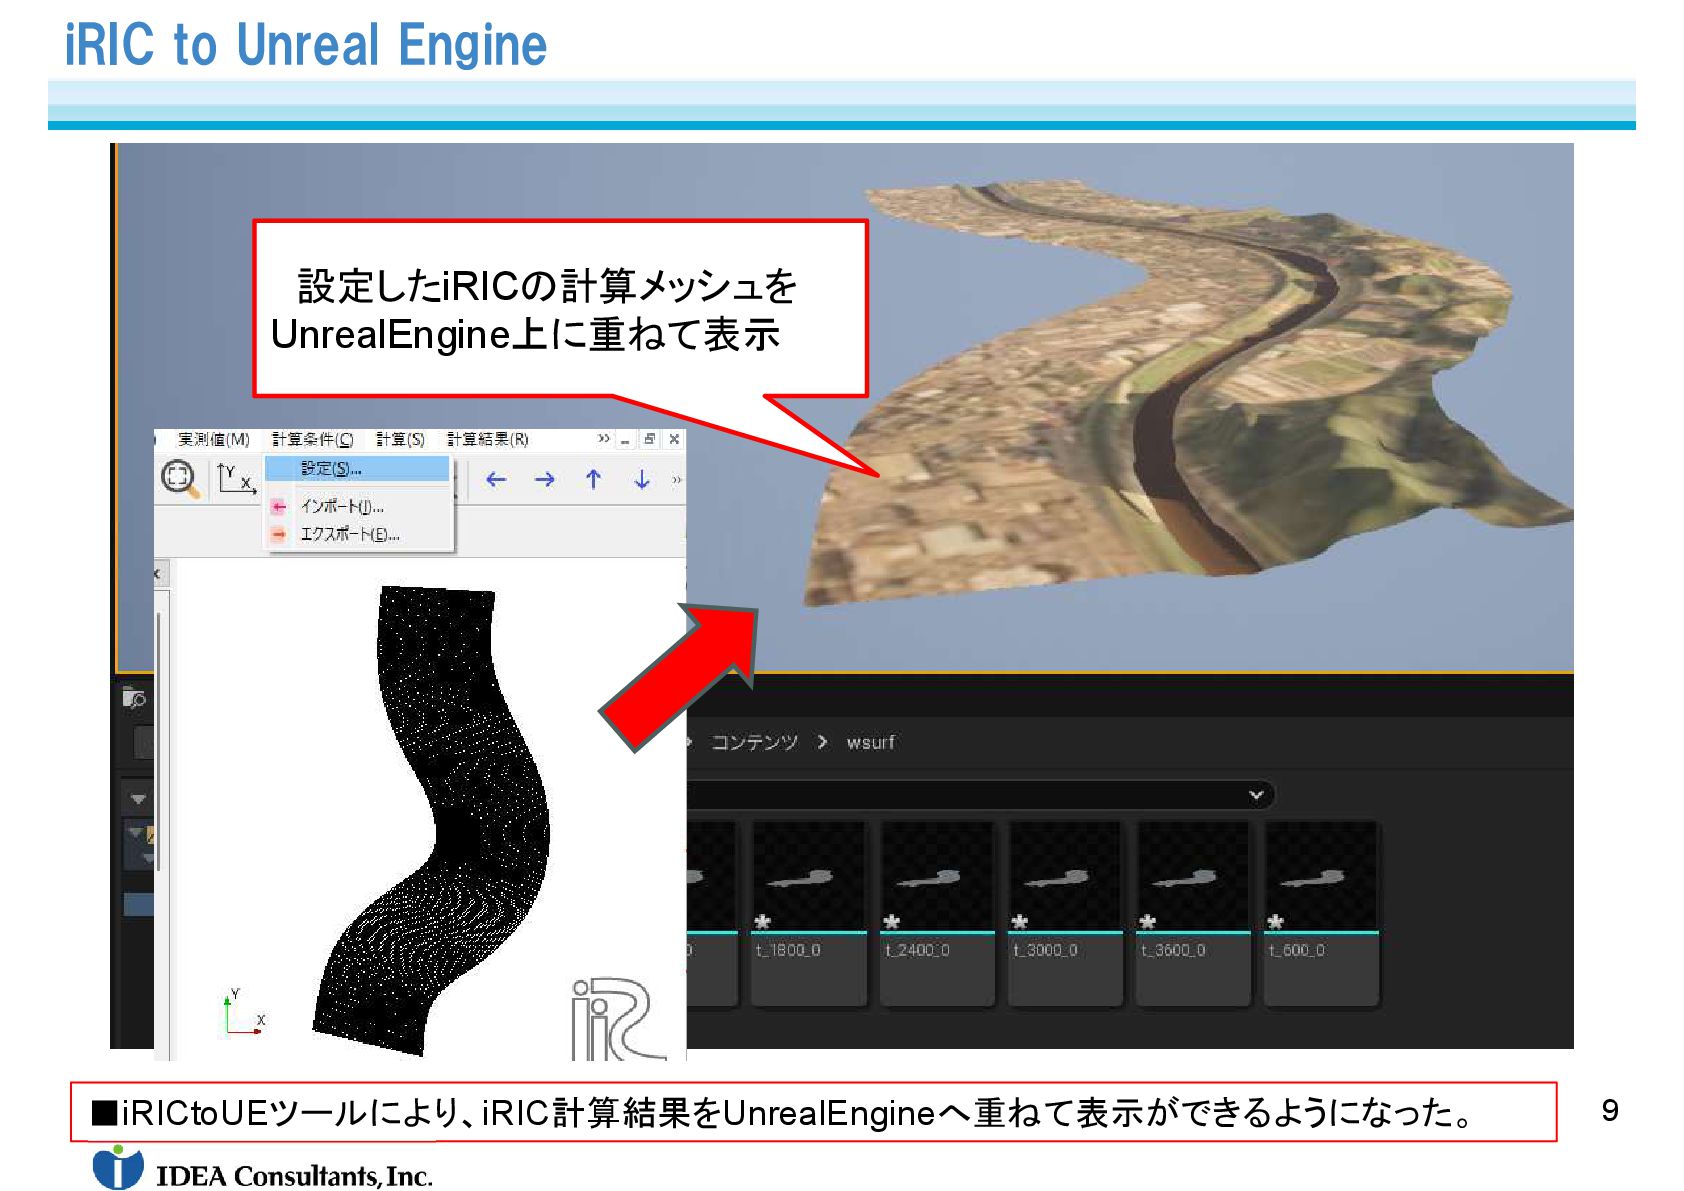Choose インポート(I)... menu entry
1684x1191 pixels.
(x=358, y=507)
